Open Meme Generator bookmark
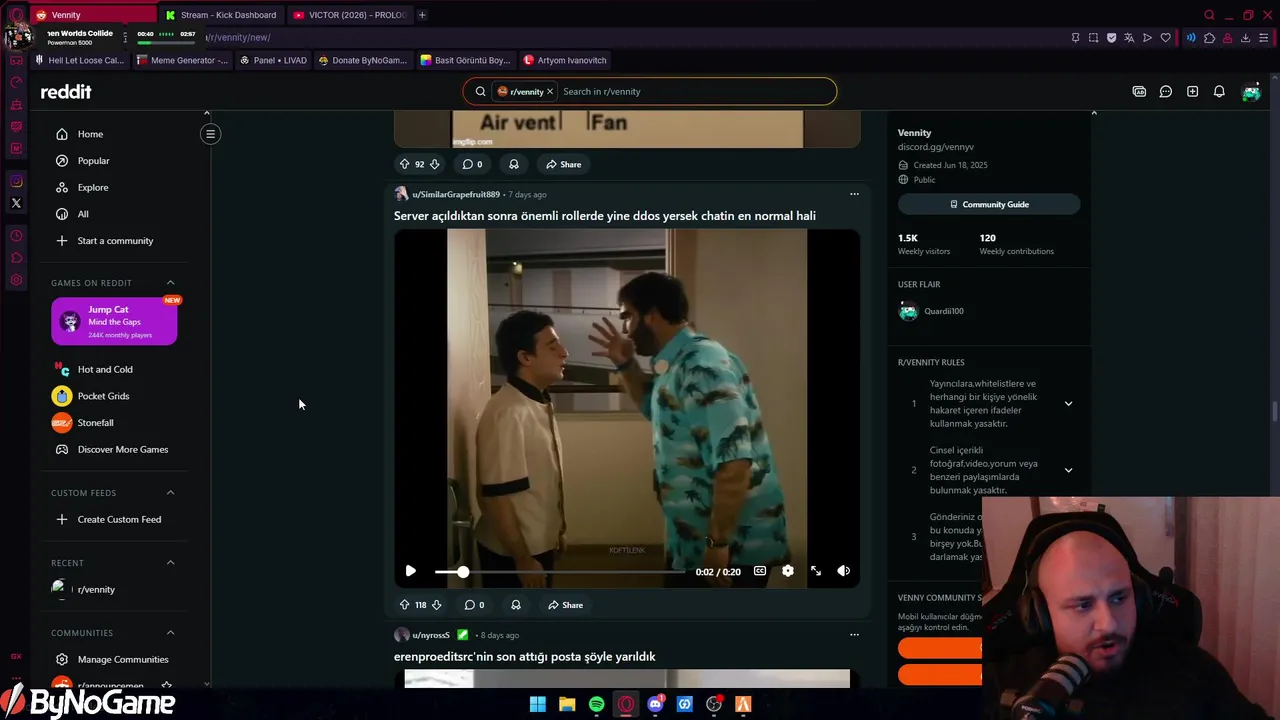The image size is (1280, 720). click(x=183, y=60)
